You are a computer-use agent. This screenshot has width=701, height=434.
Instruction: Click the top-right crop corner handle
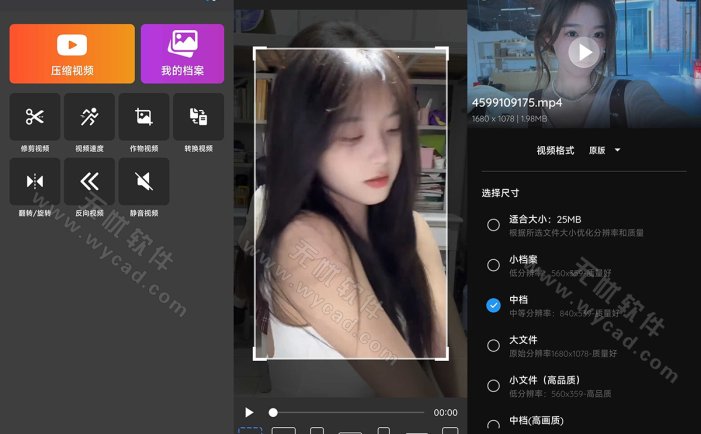444,51
